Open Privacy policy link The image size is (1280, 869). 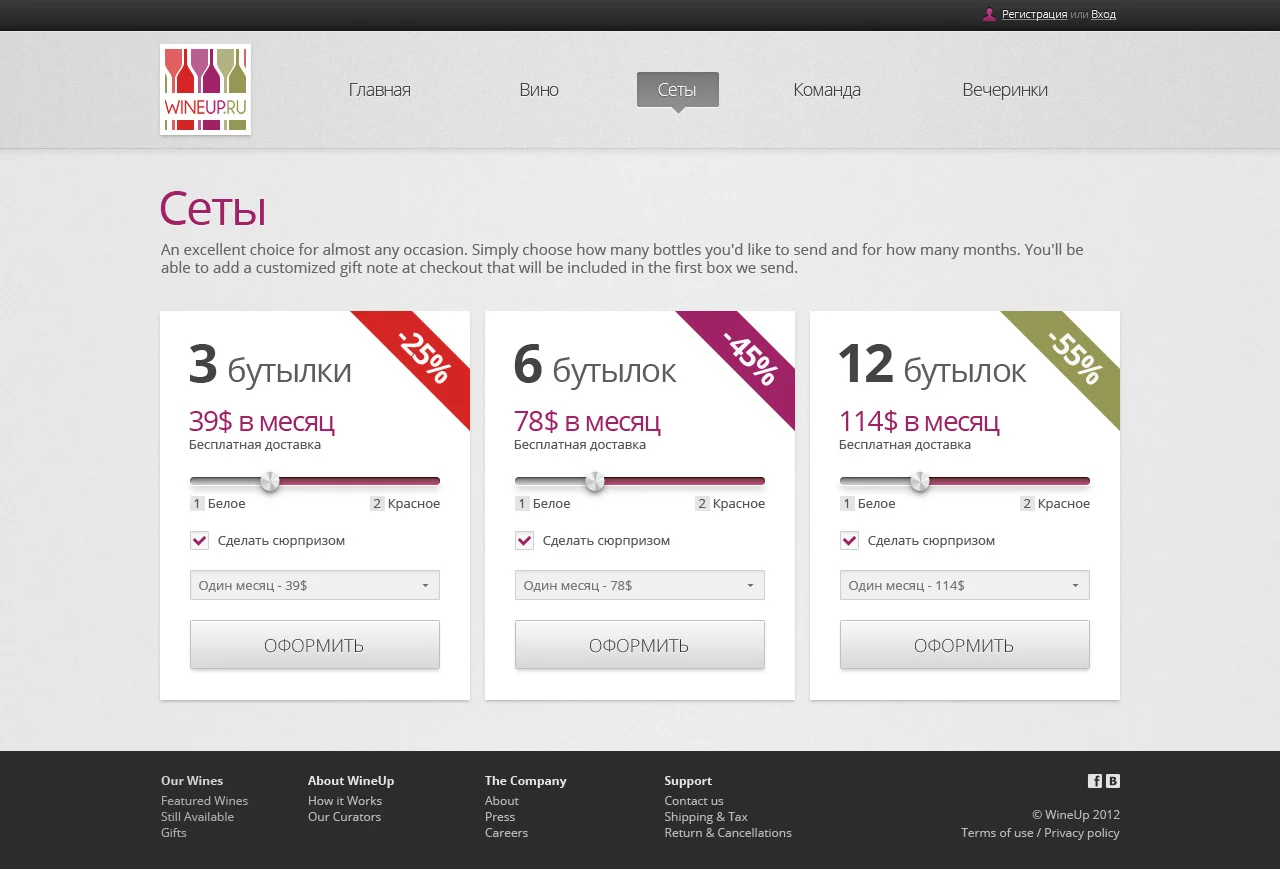1082,833
